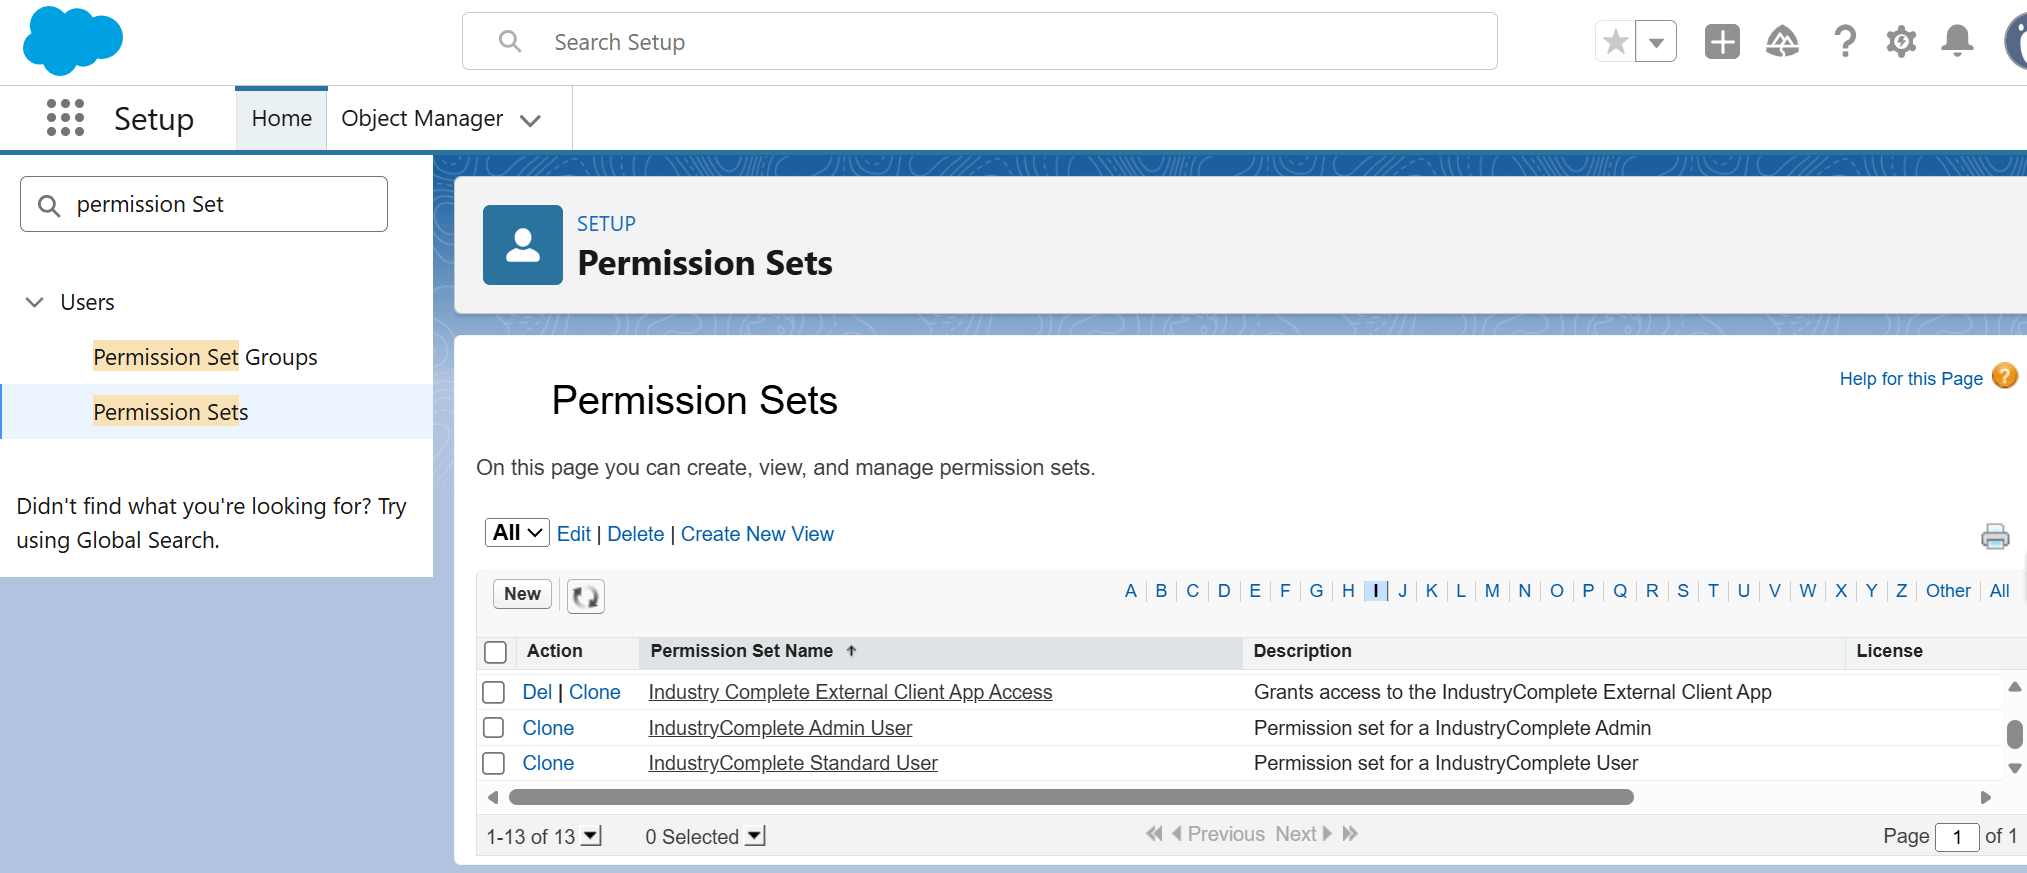
Task: Click the horizontal scroll left arrow
Action: (493, 797)
